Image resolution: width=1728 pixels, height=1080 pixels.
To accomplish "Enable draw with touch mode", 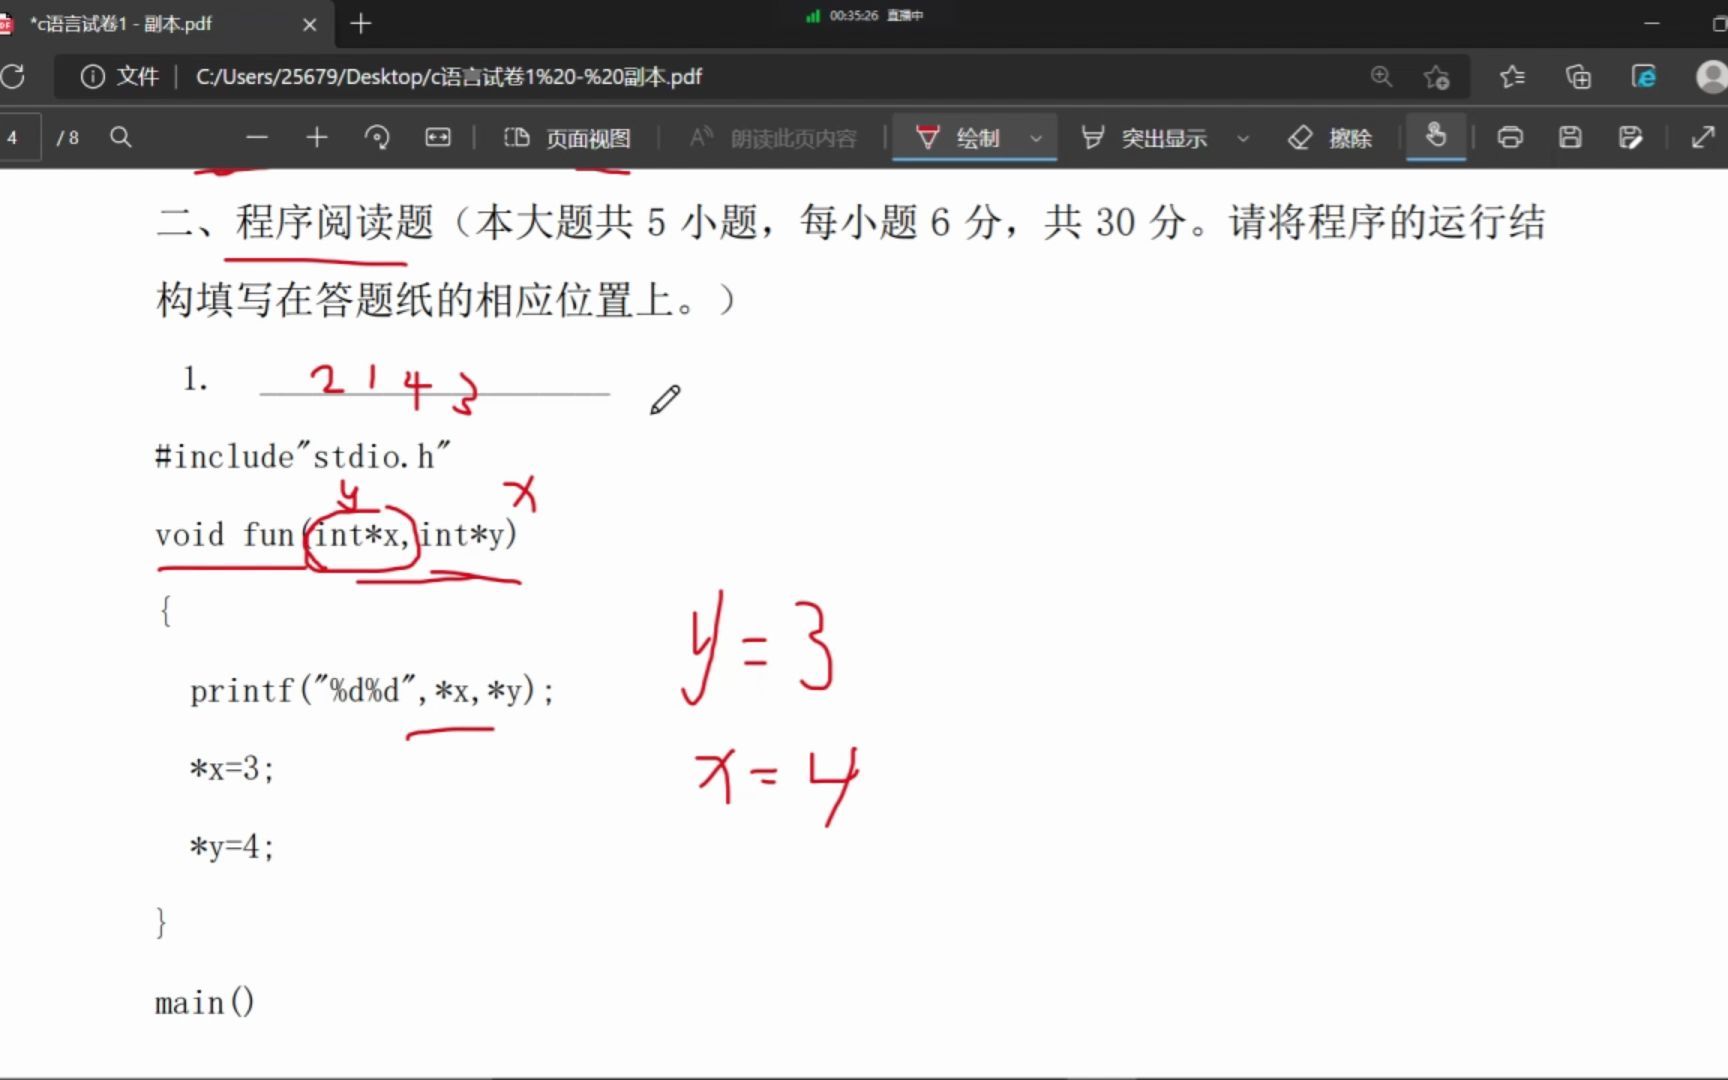I will click(1436, 138).
